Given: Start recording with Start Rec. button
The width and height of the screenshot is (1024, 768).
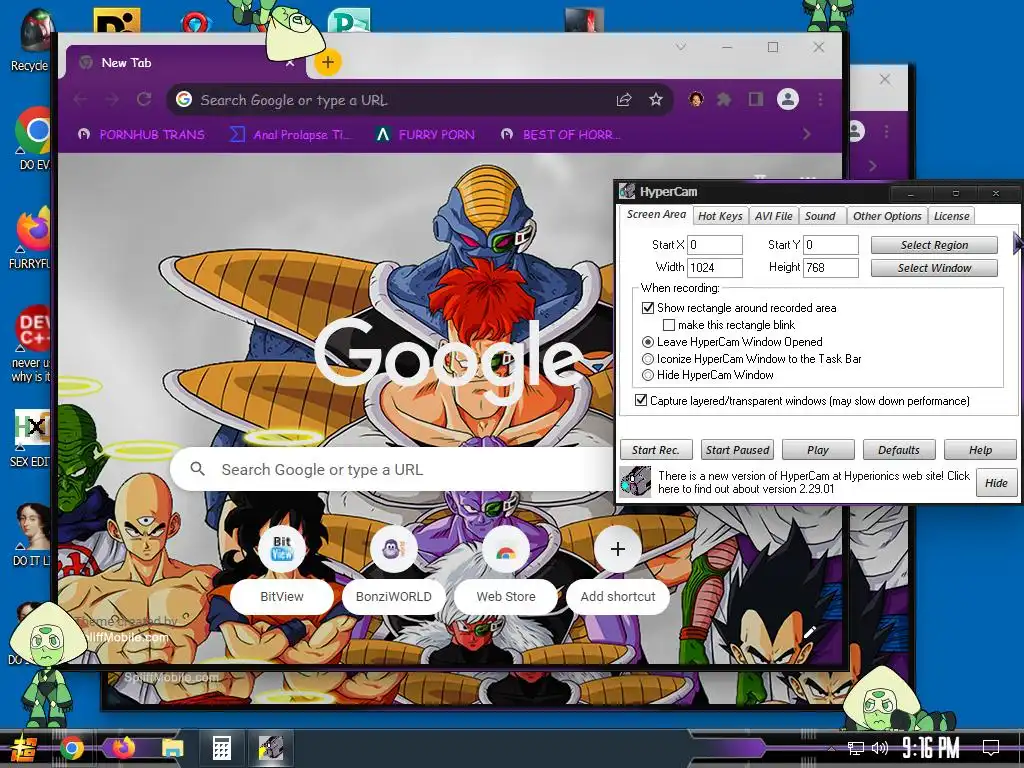Looking at the screenshot, I should [x=655, y=450].
